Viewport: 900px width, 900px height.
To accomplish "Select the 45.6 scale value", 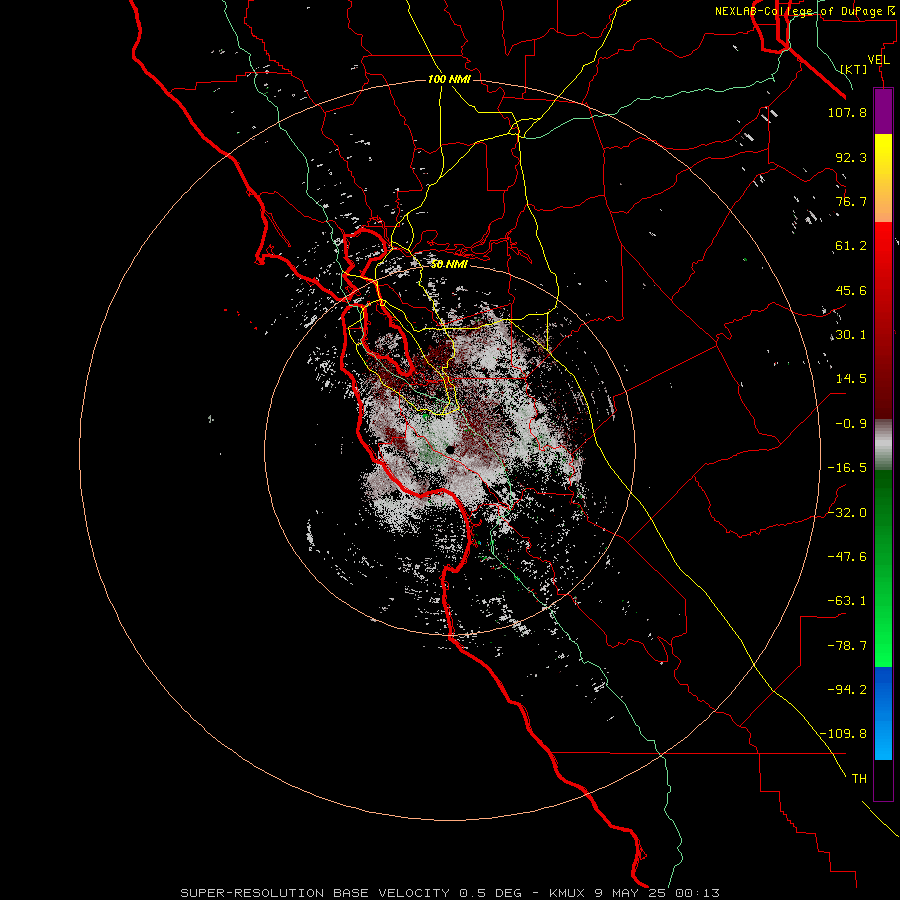I will 851,290.
